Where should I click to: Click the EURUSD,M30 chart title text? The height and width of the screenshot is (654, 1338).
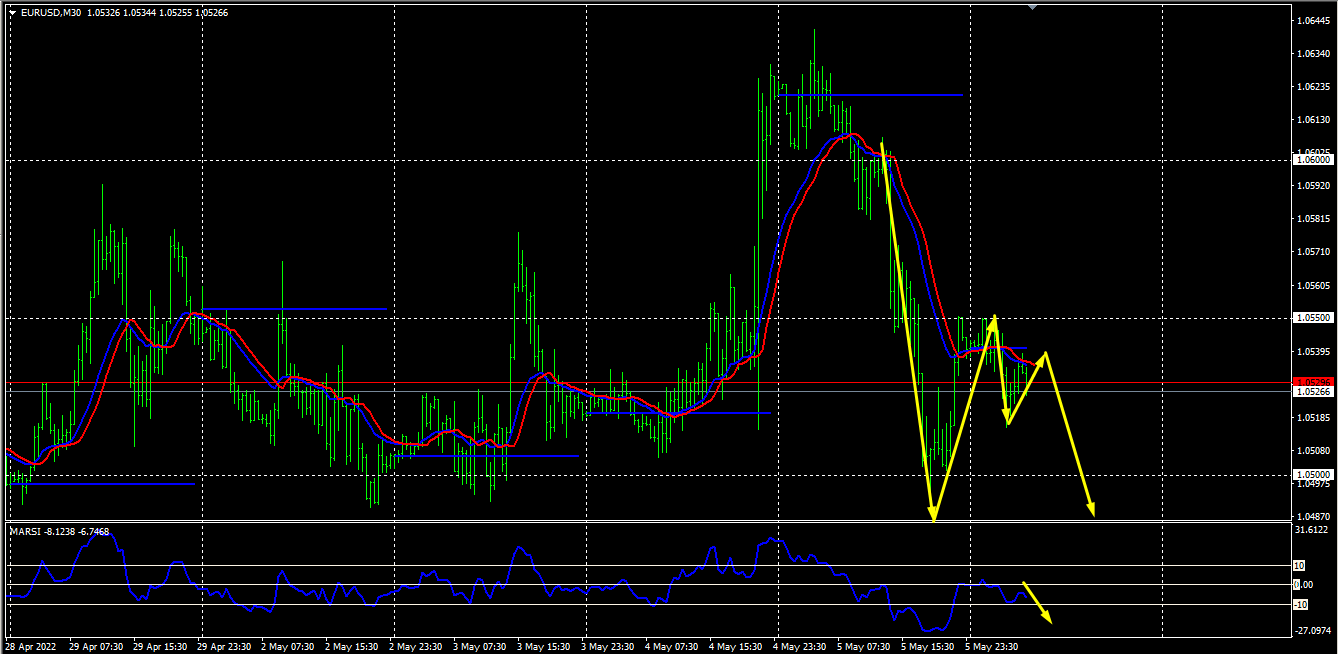[x=51, y=13]
